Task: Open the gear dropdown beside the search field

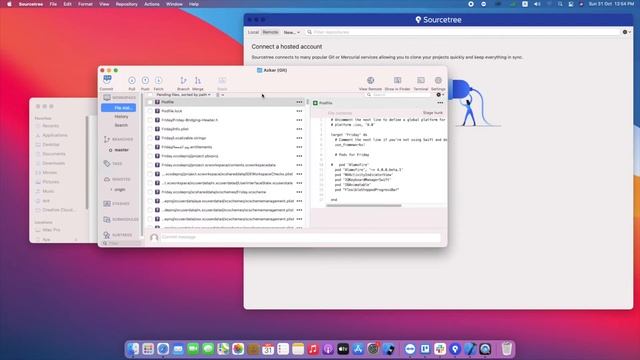Action: pyautogui.click(x=440, y=95)
